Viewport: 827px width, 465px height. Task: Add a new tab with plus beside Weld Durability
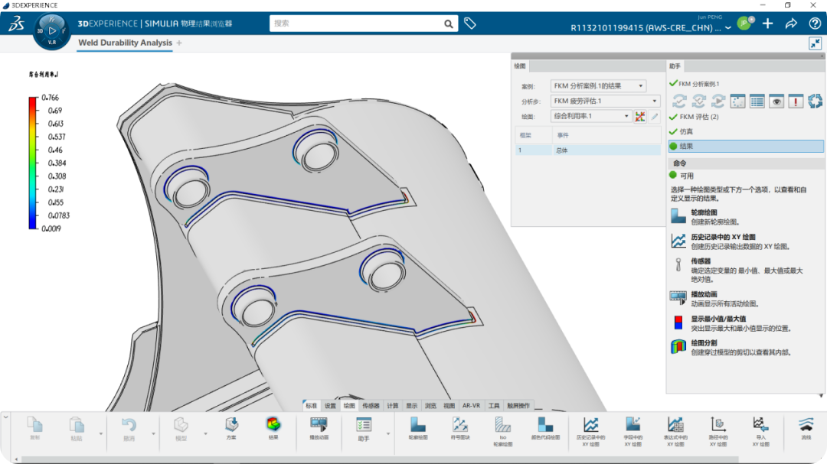(x=179, y=43)
